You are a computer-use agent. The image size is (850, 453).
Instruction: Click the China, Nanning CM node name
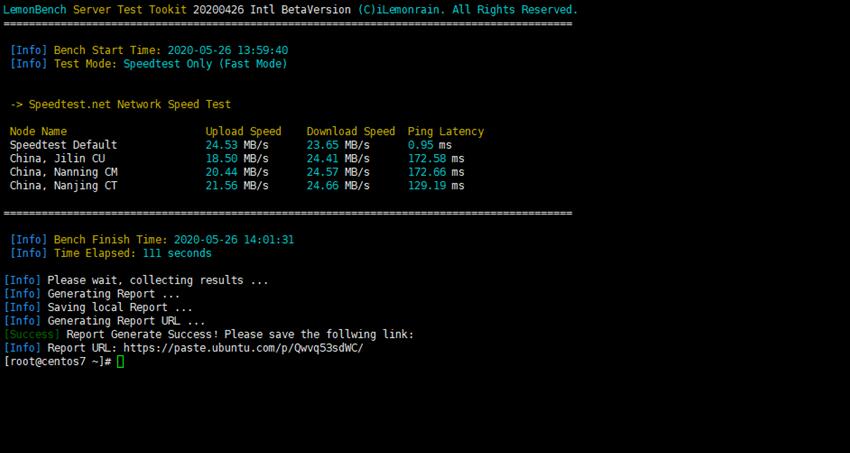63,172
